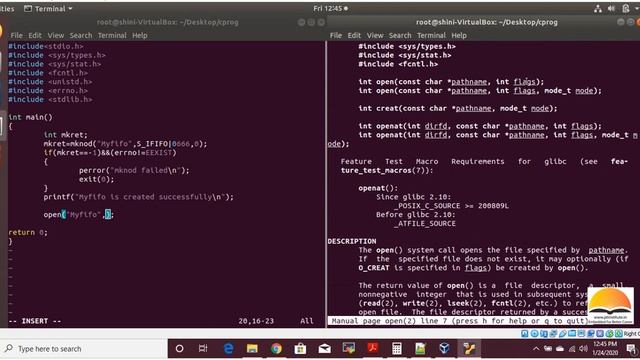The height and width of the screenshot is (360, 640).
Task: Launch Microsoft Edge from taskbar
Action: pyautogui.click(x=228, y=349)
